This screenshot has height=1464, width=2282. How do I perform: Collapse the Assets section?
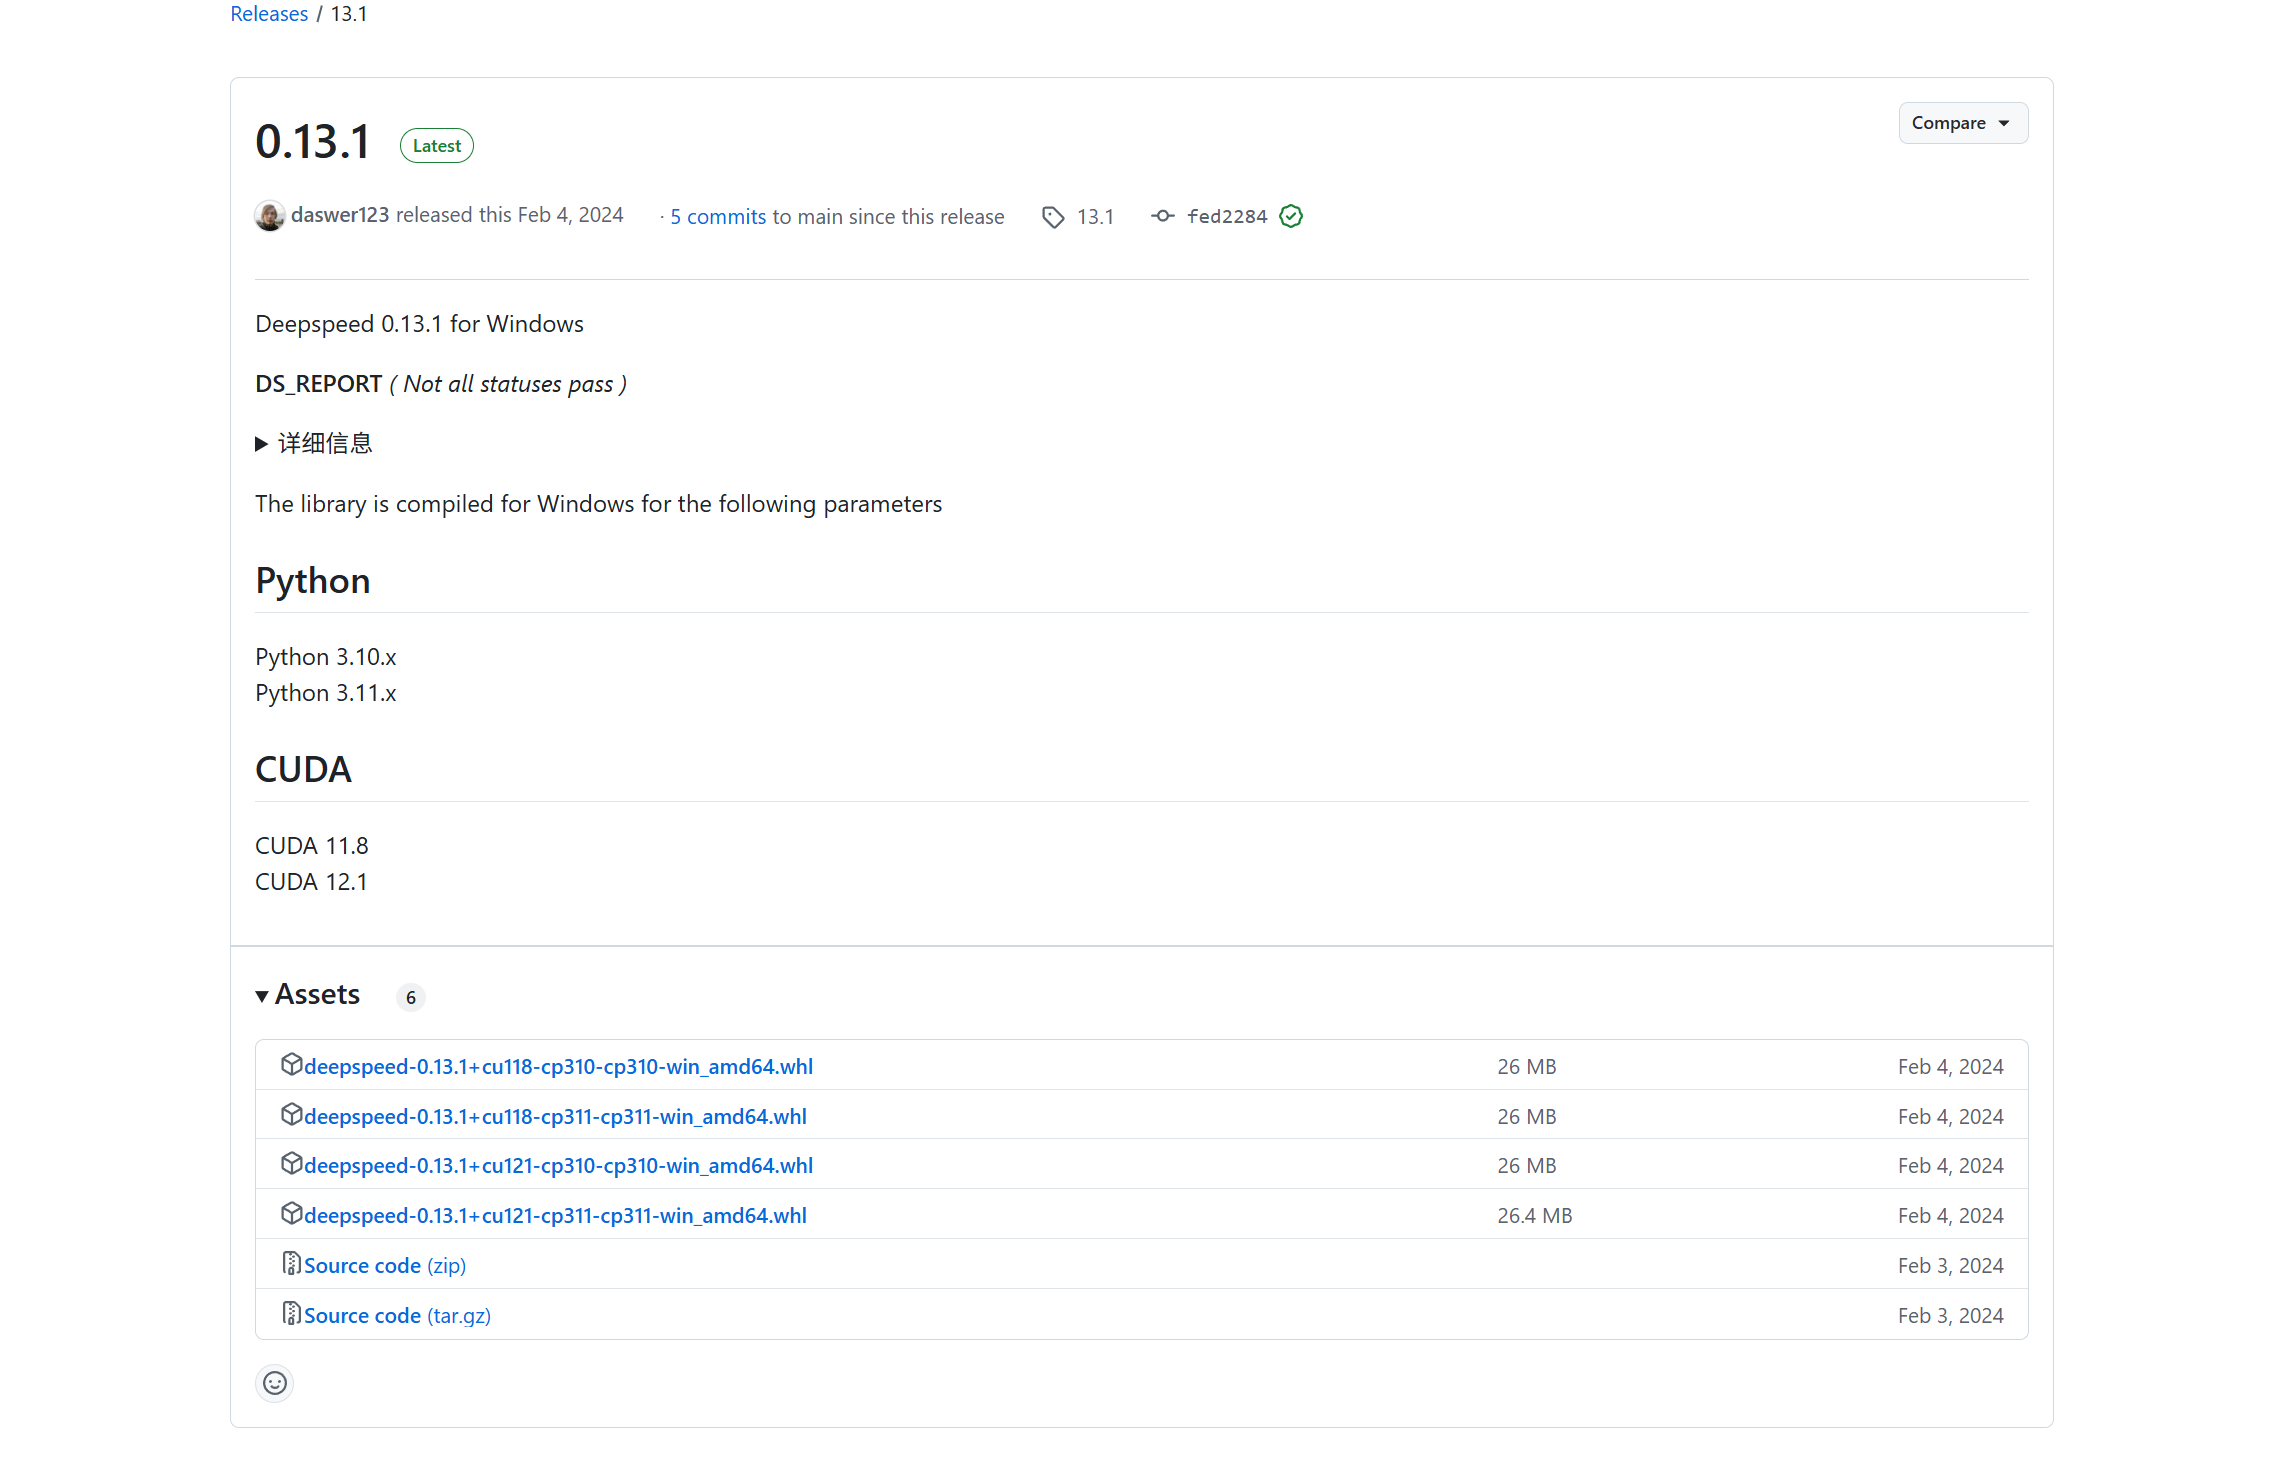pyautogui.click(x=308, y=995)
